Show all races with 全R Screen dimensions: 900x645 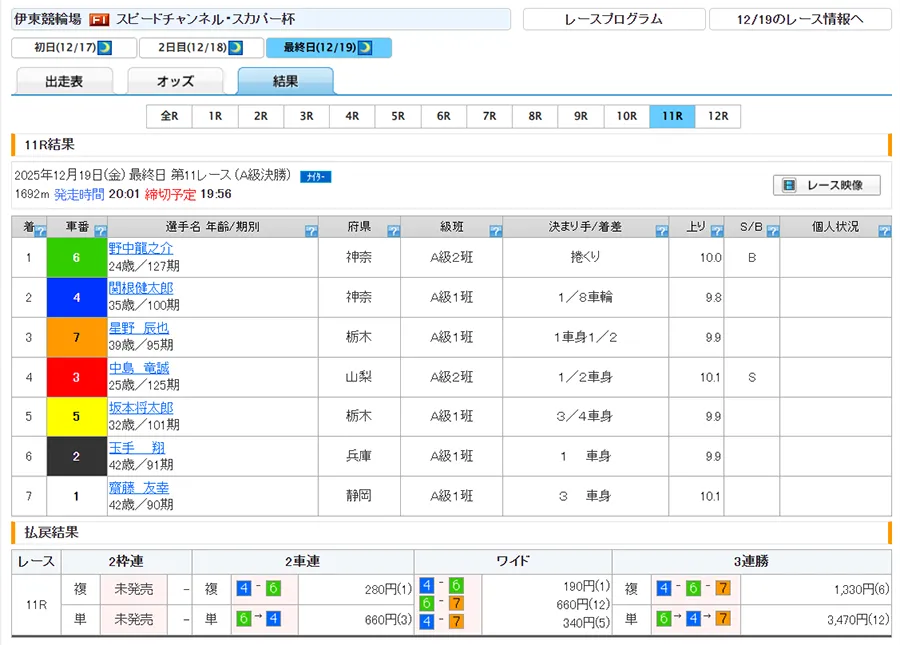[x=169, y=116]
